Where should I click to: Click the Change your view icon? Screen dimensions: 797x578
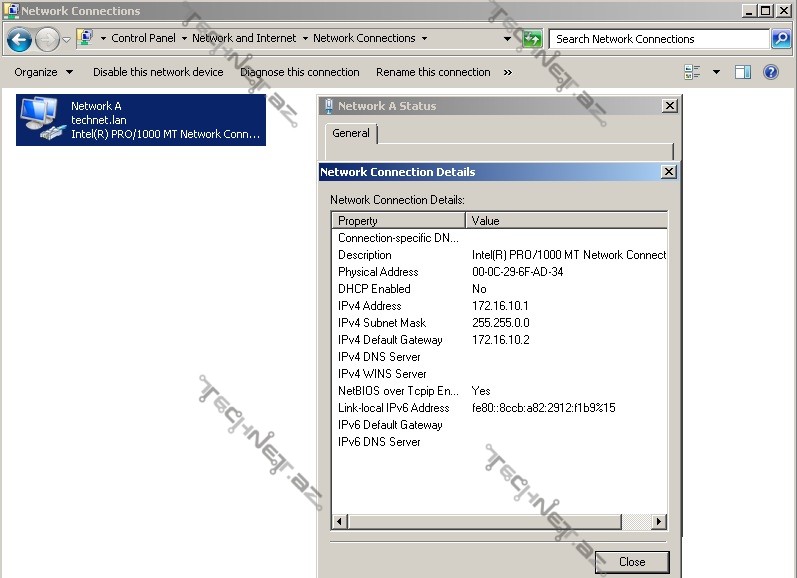(692, 72)
